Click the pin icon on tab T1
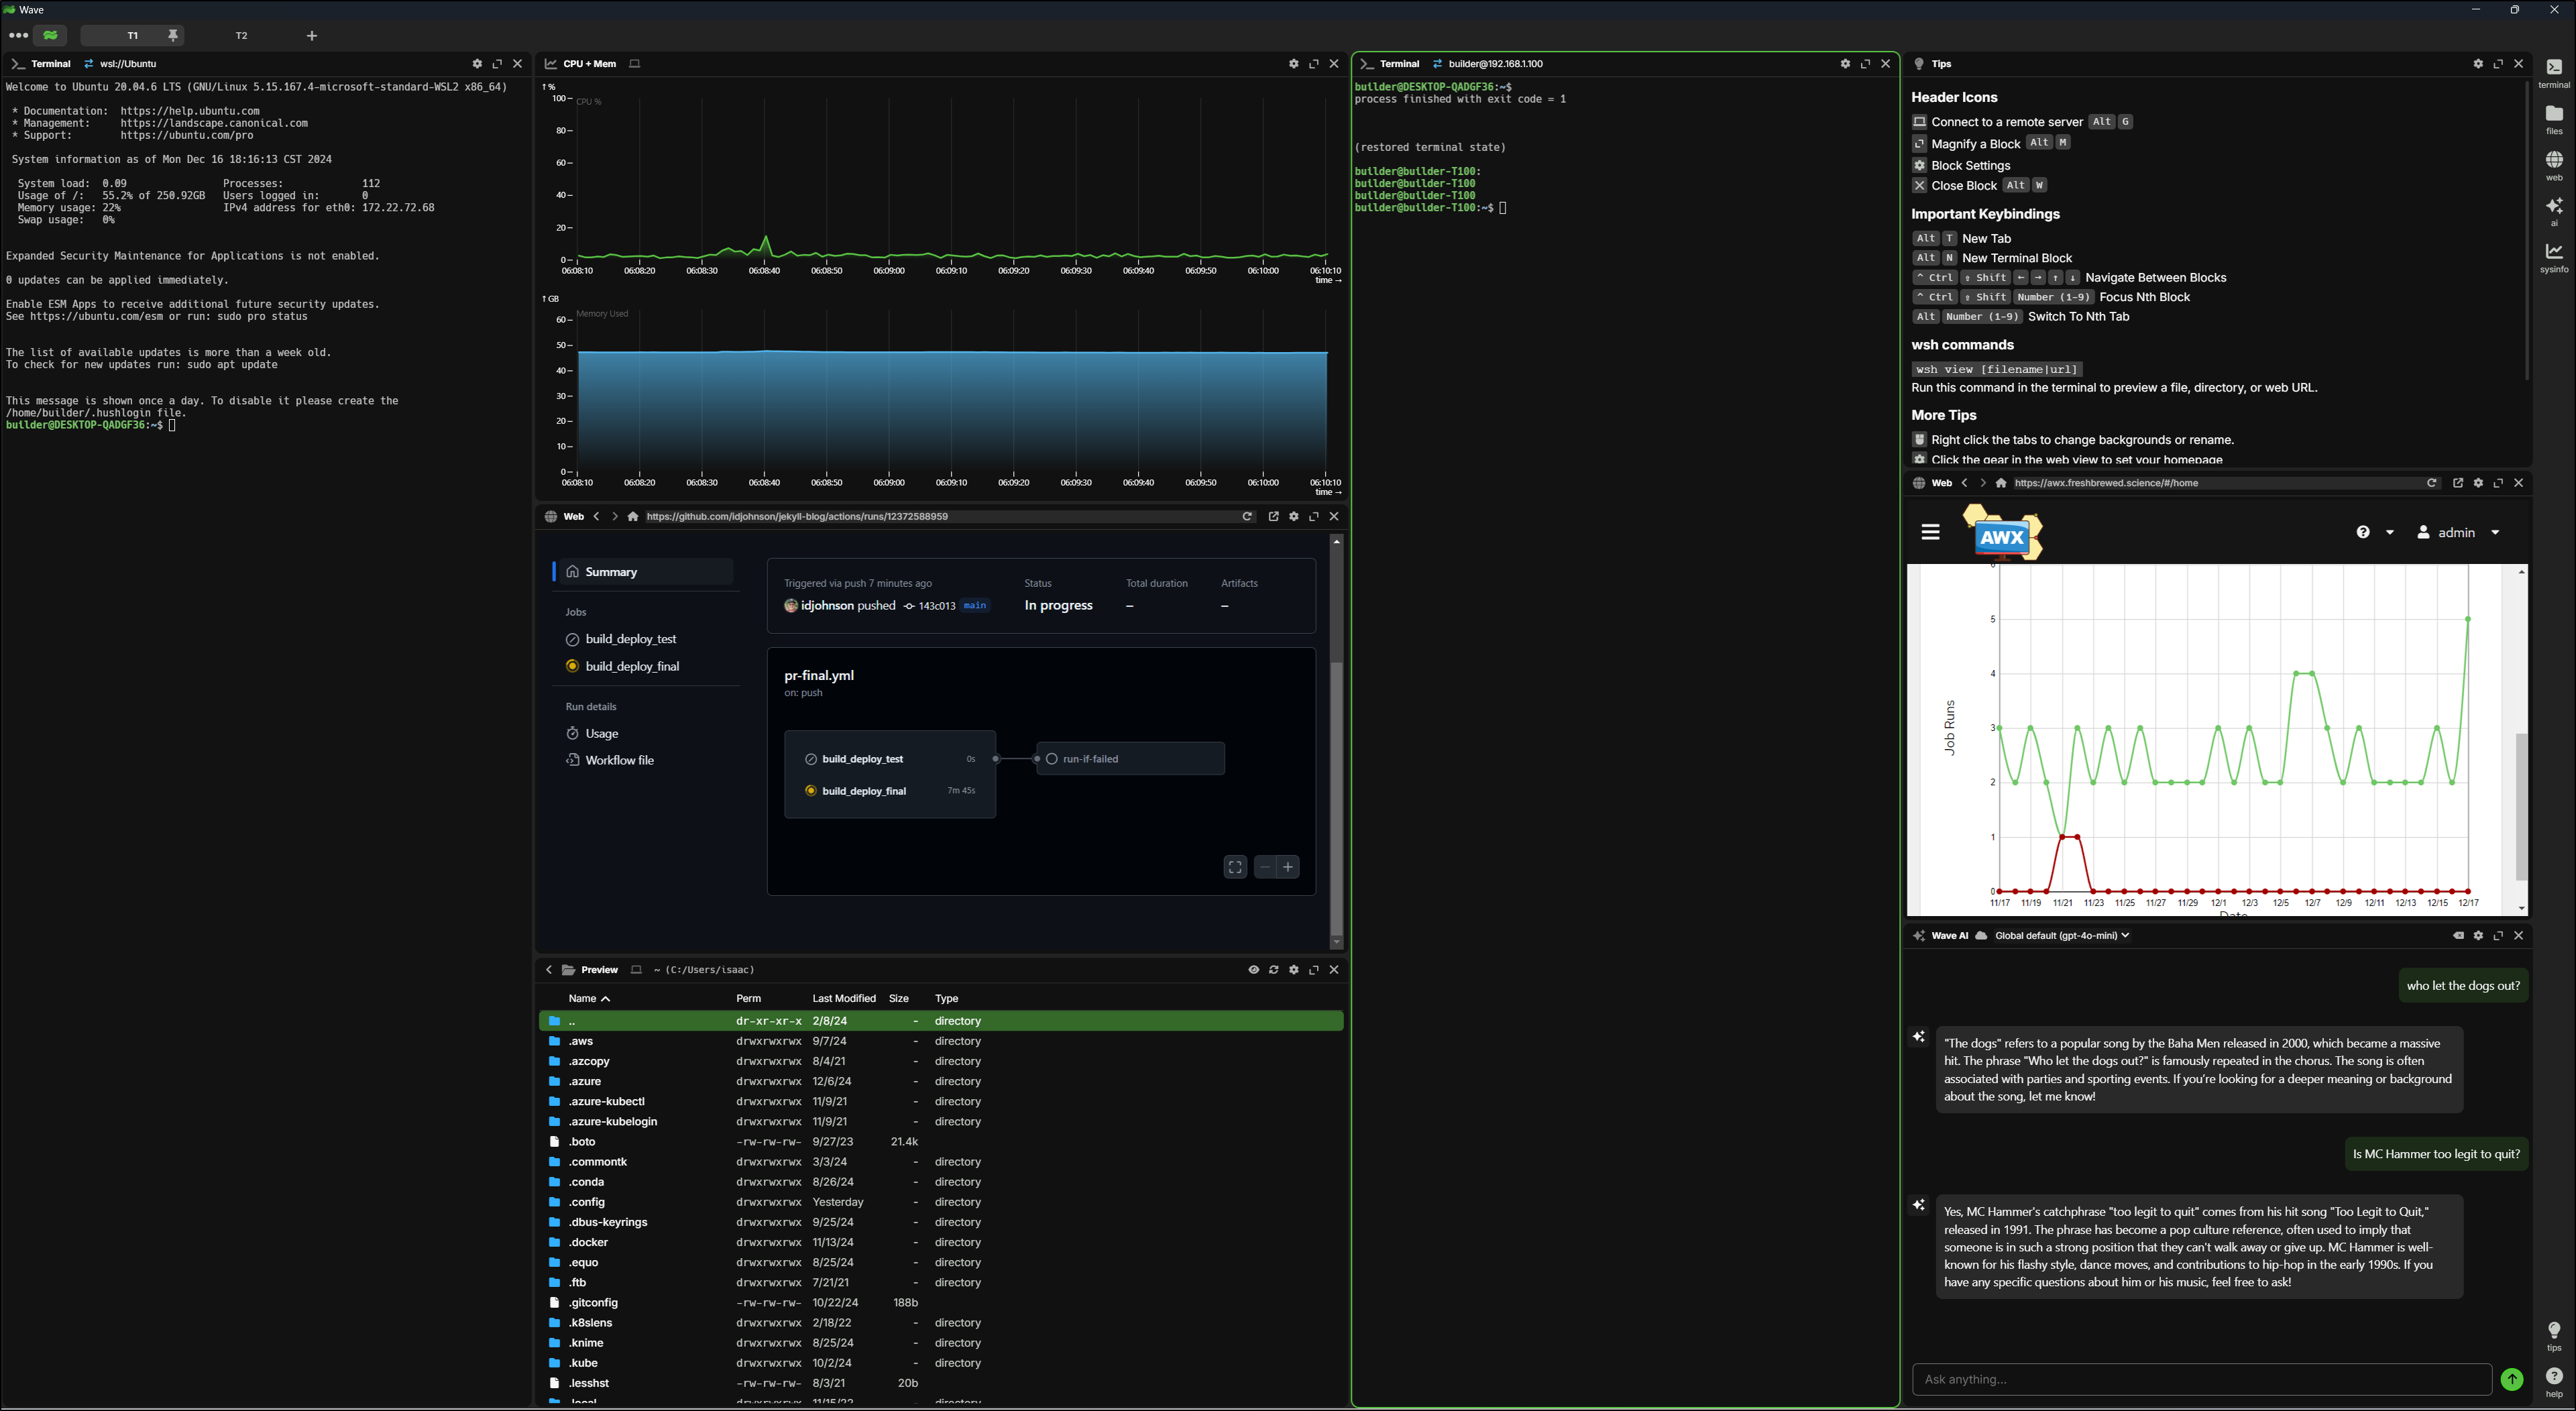This screenshot has height=1411, width=2576. click(x=173, y=36)
